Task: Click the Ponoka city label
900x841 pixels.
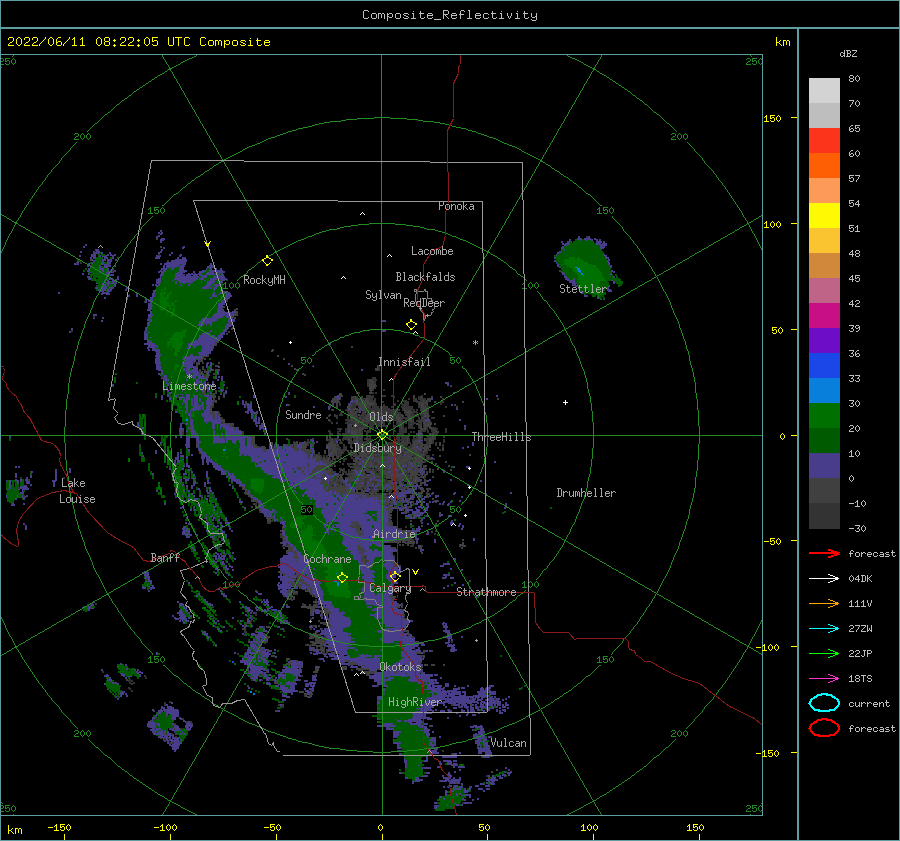Action: (456, 206)
